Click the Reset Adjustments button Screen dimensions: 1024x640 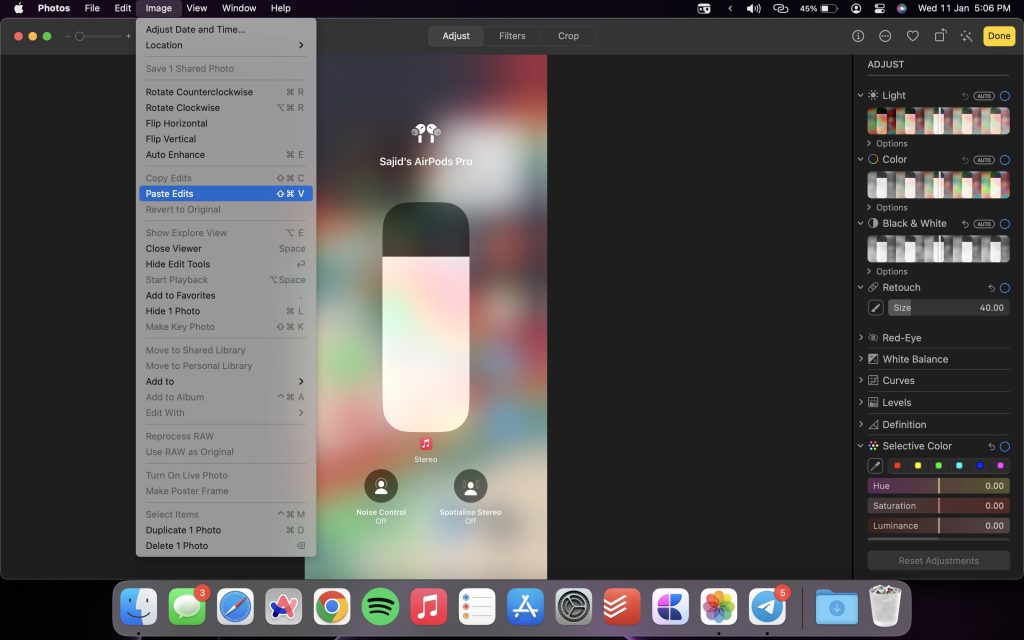938,560
